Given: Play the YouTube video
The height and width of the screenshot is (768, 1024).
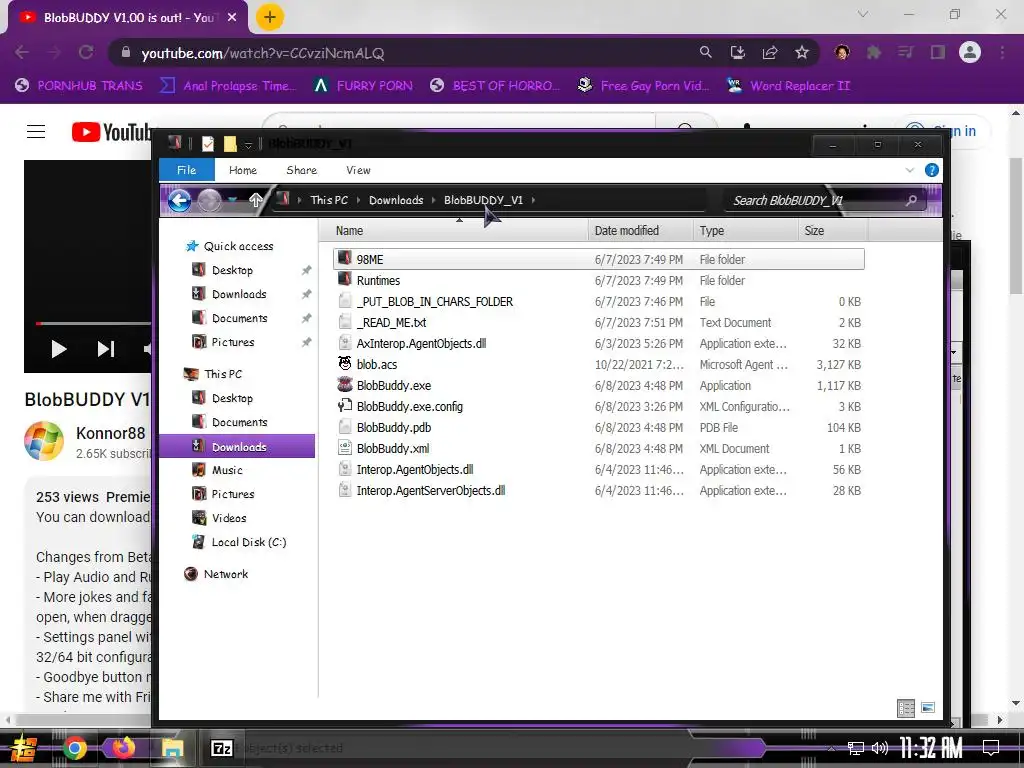Looking at the screenshot, I should (x=59, y=349).
